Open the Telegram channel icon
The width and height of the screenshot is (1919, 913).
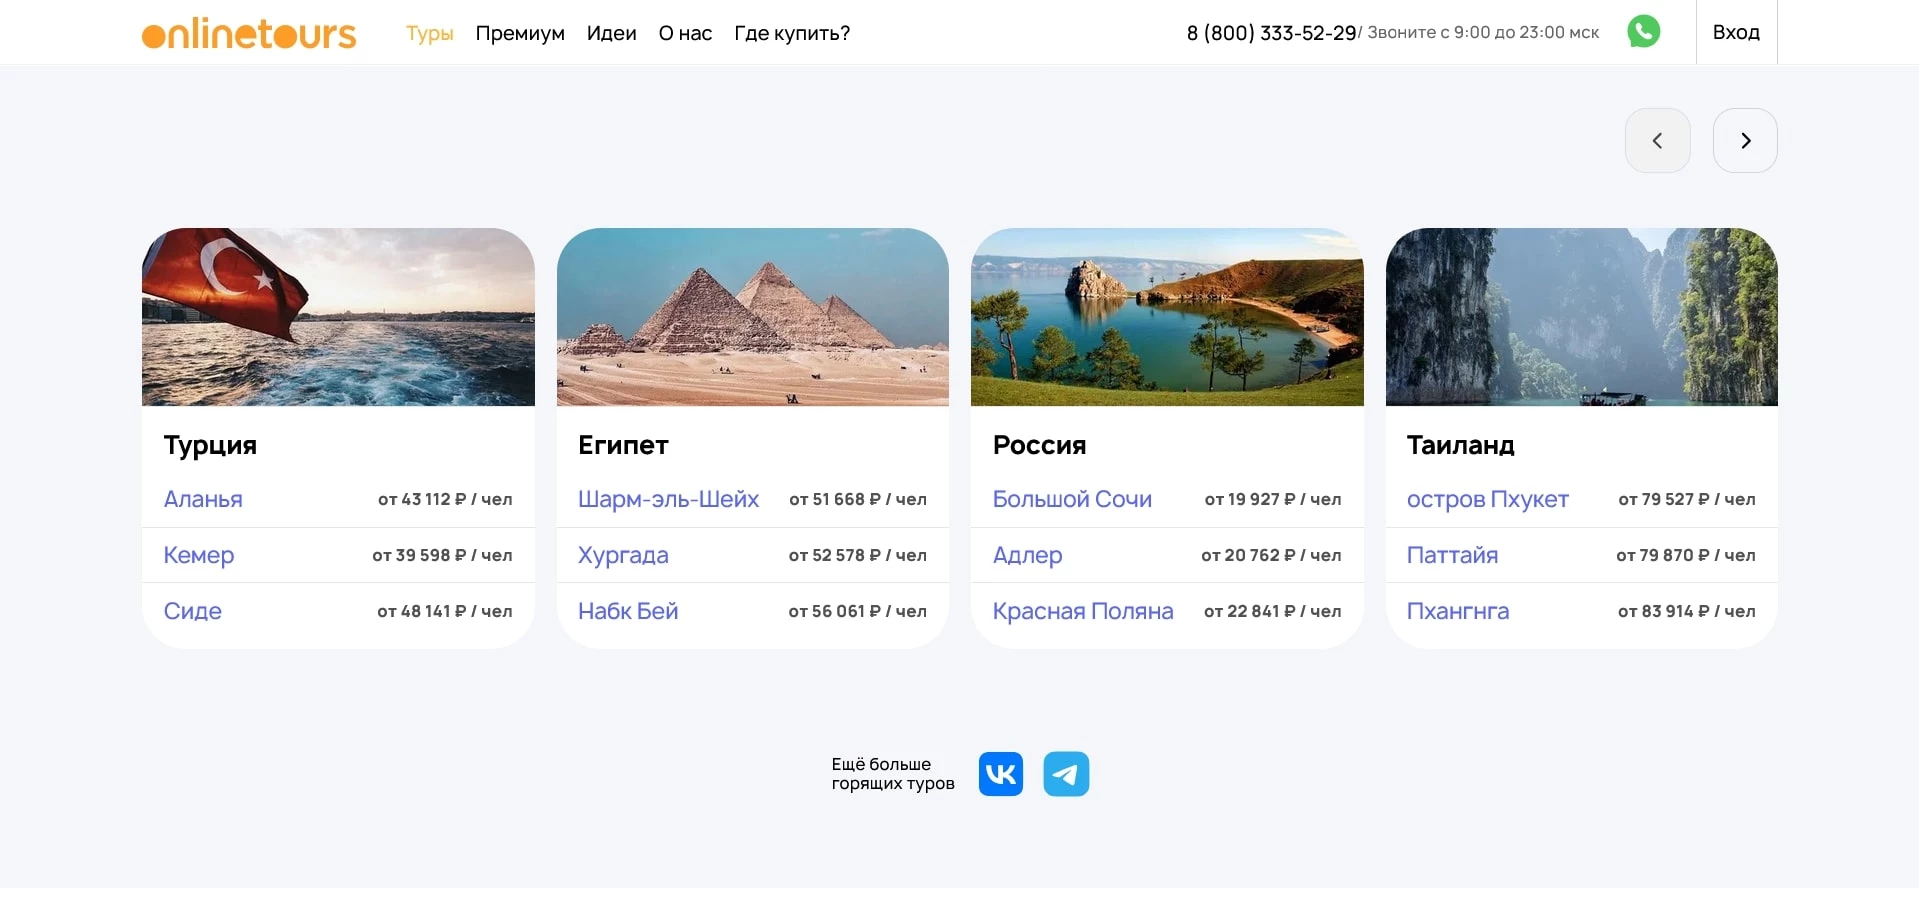point(1066,773)
